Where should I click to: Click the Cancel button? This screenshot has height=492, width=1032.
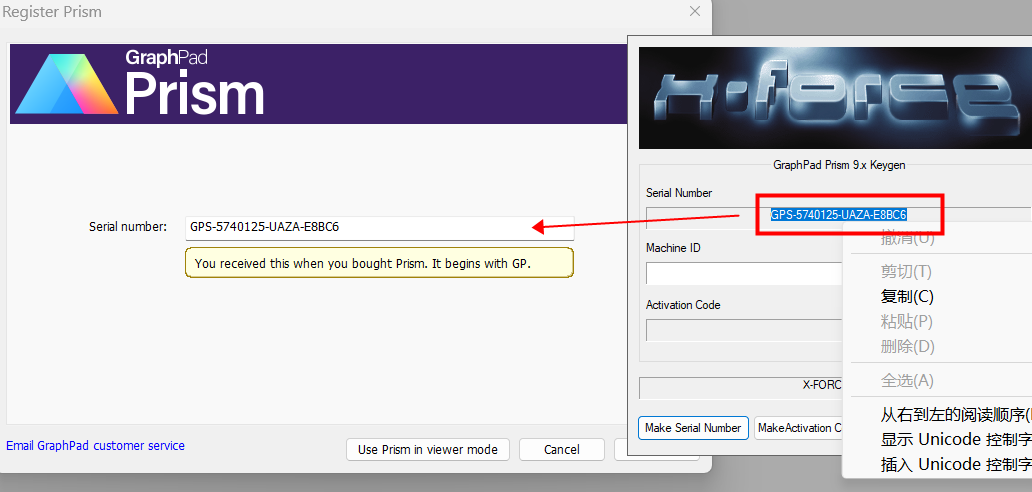[x=561, y=450]
